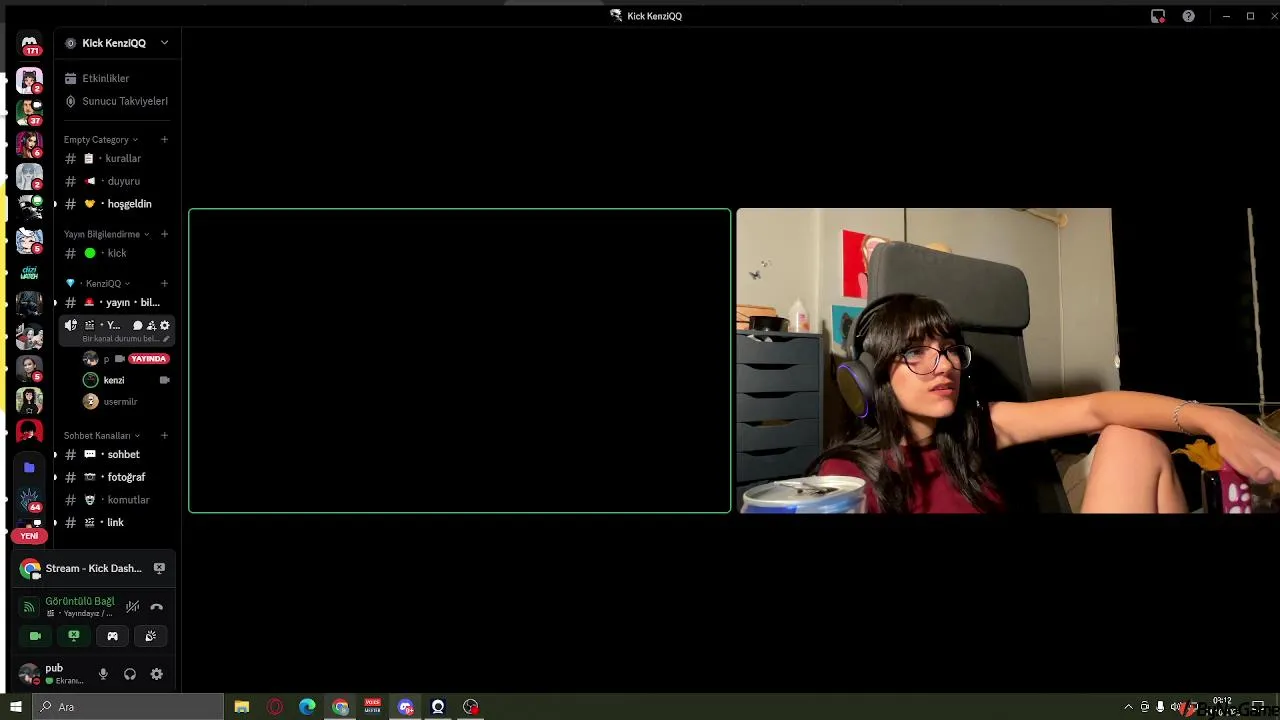Open Sunucu Takviyeleri server boosts

[117, 101]
